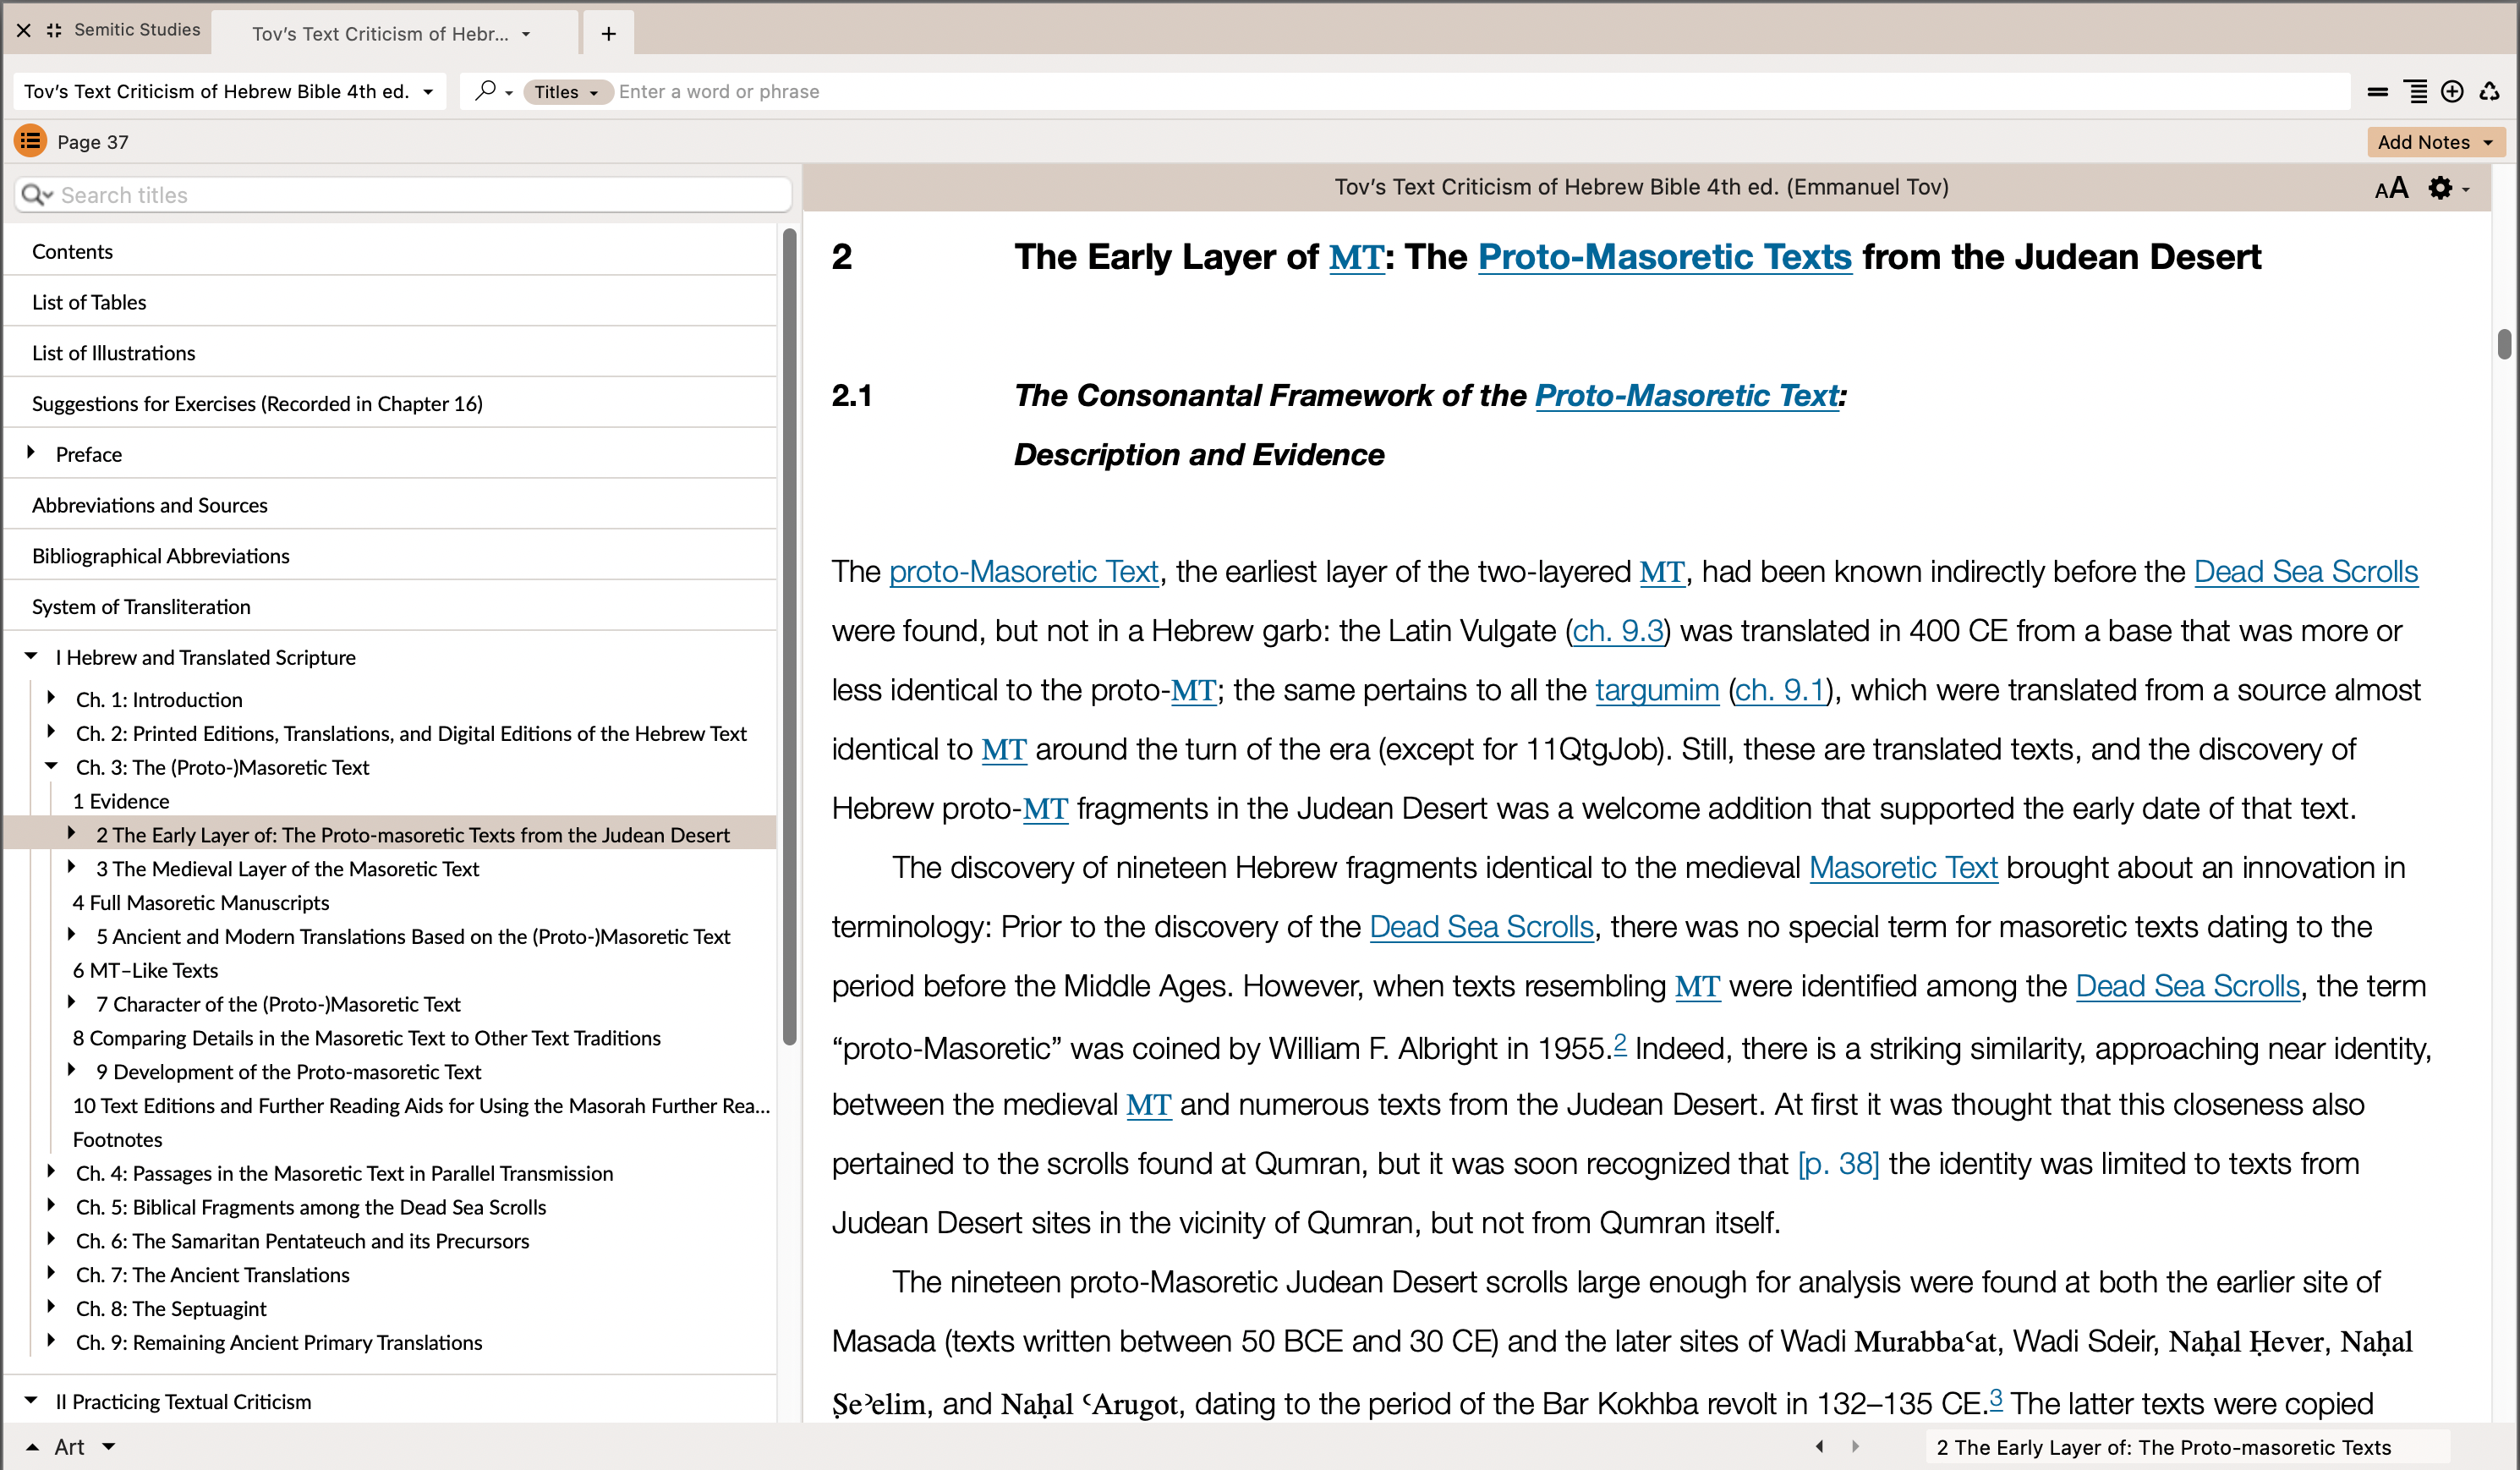Click the magnifying glass search options icon
The height and width of the screenshot is (1470, 2520).
coord(487,91)
